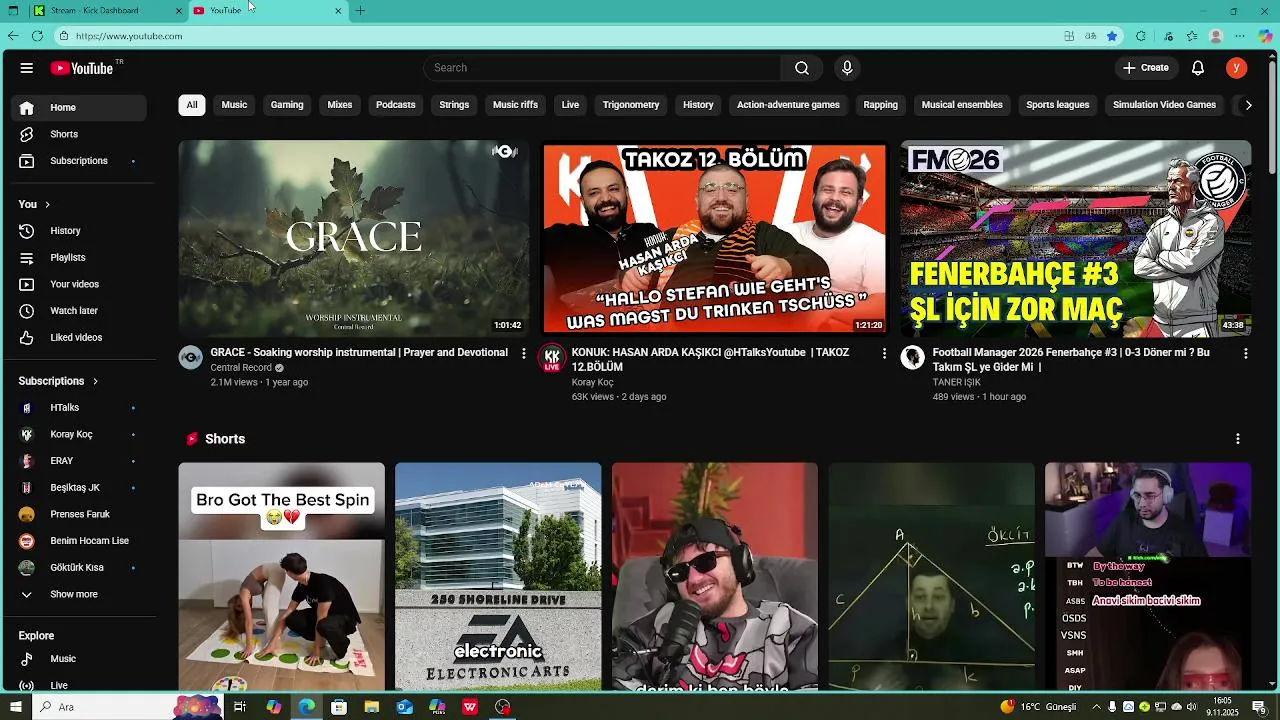Click the Create button
The height and width of the screenshot is (720, 1280).
(x=1145, y=68)
